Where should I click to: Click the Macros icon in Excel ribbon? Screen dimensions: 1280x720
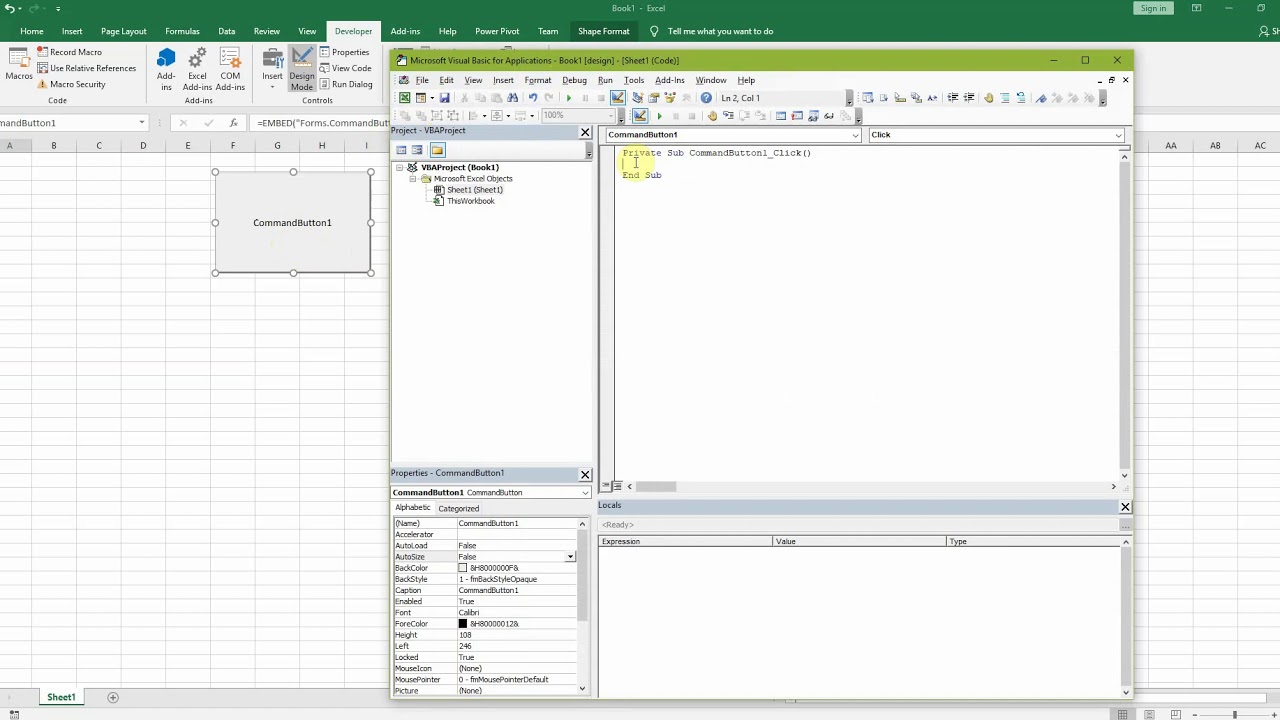18,64
